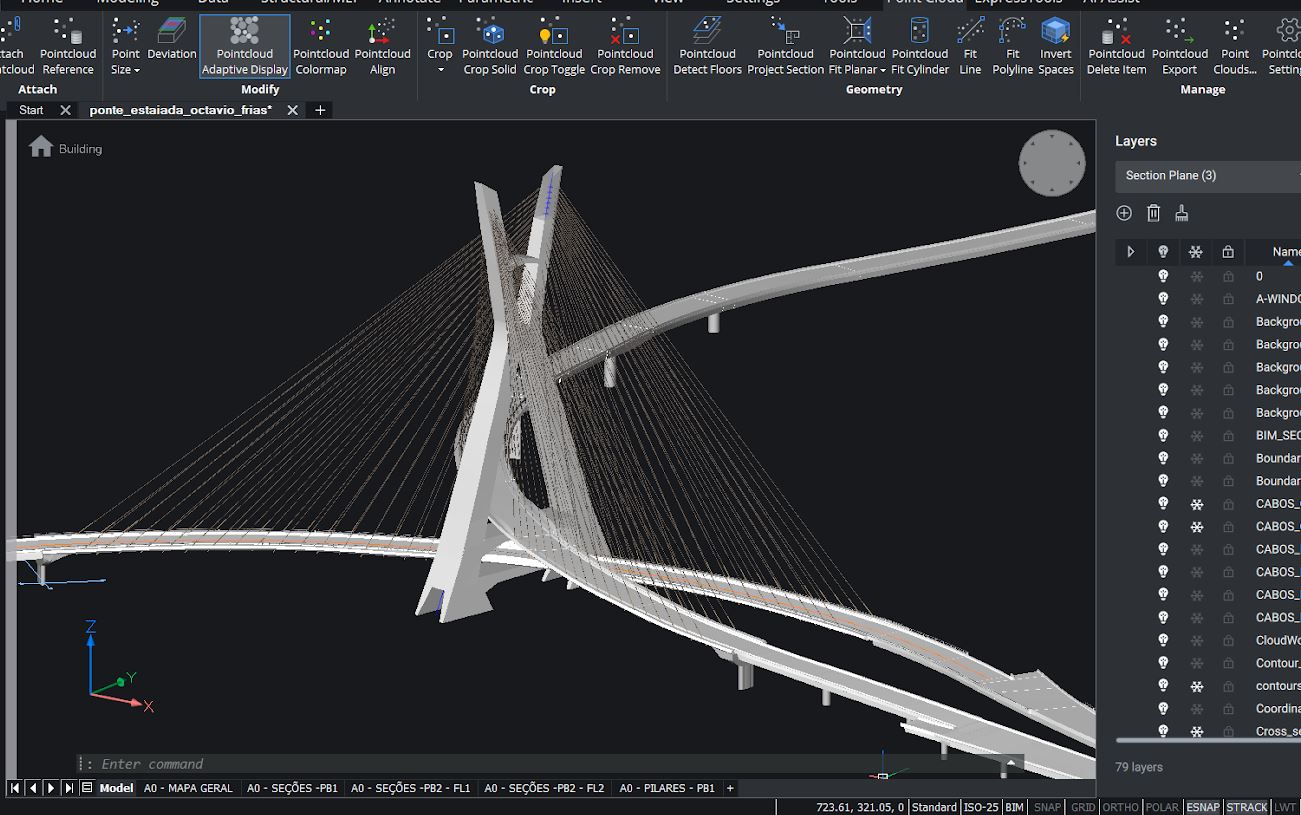Select the Pointcloud Reference tool

tap(67, 45)
